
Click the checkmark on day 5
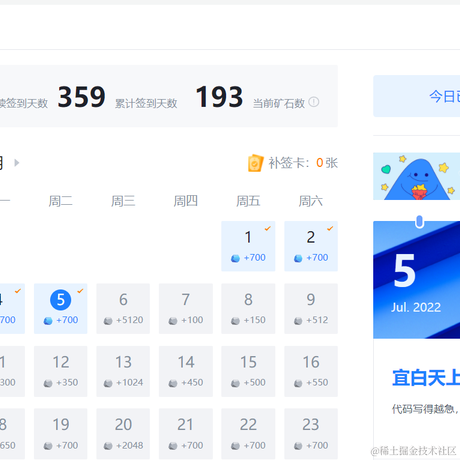coord(80,291)
